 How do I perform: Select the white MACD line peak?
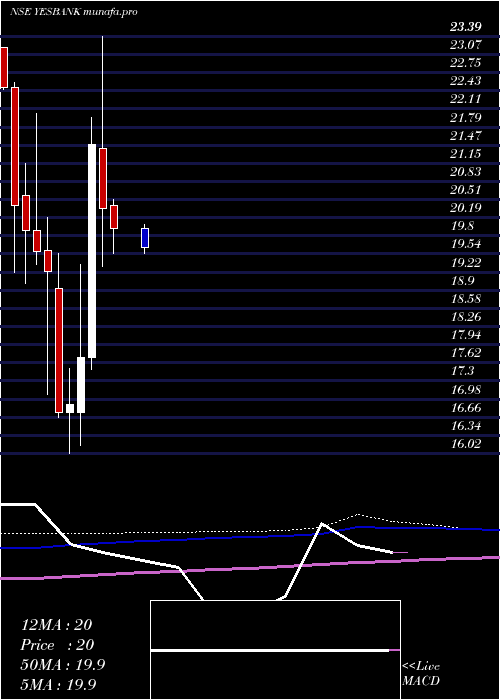[322, 524]
